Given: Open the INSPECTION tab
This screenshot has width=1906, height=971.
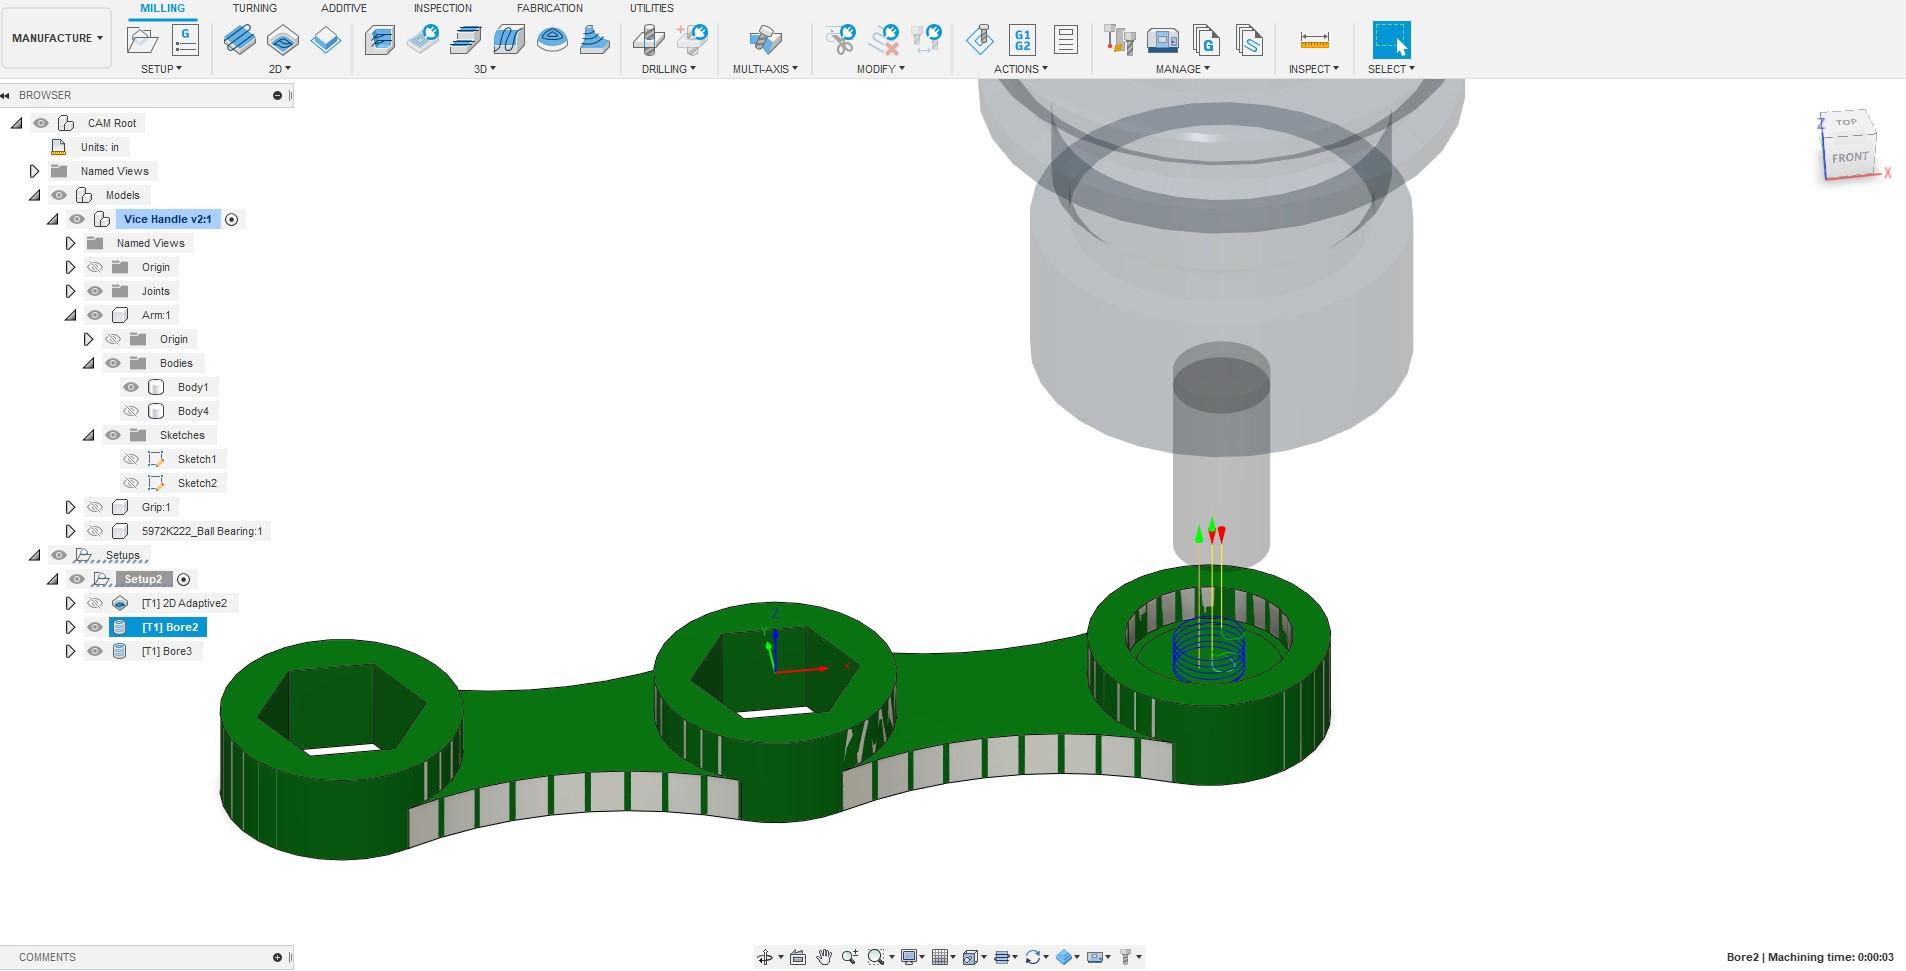Looking at the screenshot, I should pos(442,8).
